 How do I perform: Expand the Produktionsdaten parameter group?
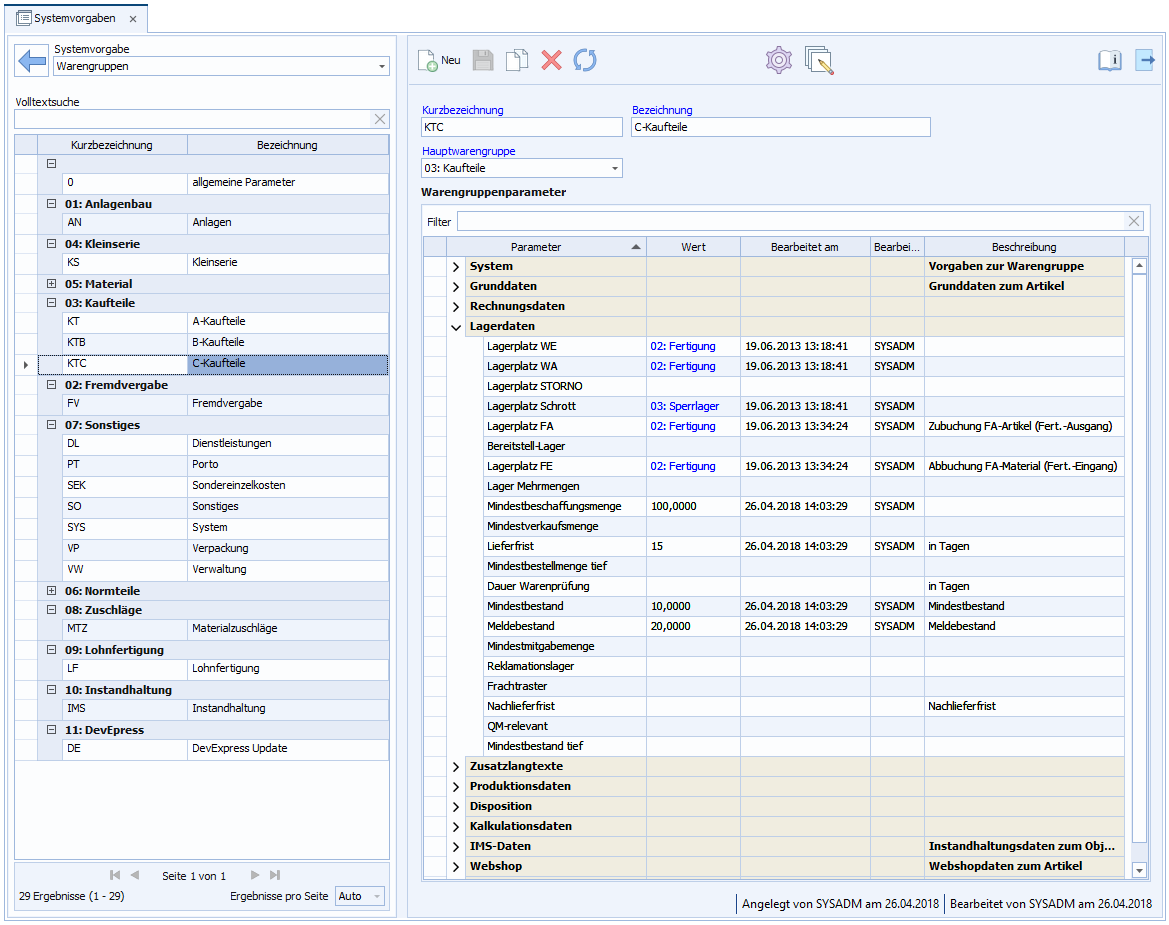click(456, 787)
